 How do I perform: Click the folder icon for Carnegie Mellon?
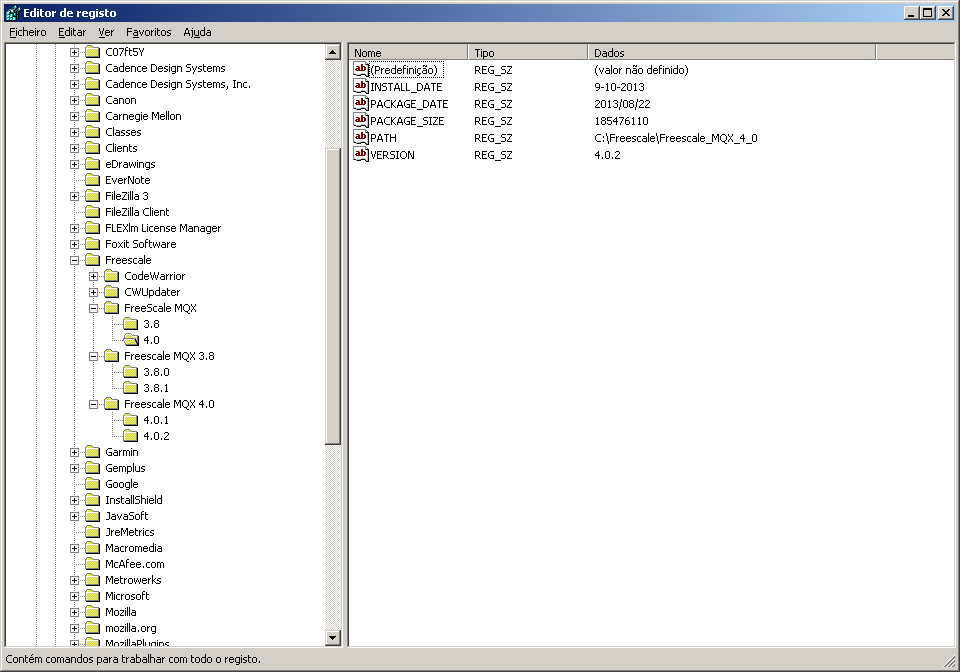tap(92, 116)
